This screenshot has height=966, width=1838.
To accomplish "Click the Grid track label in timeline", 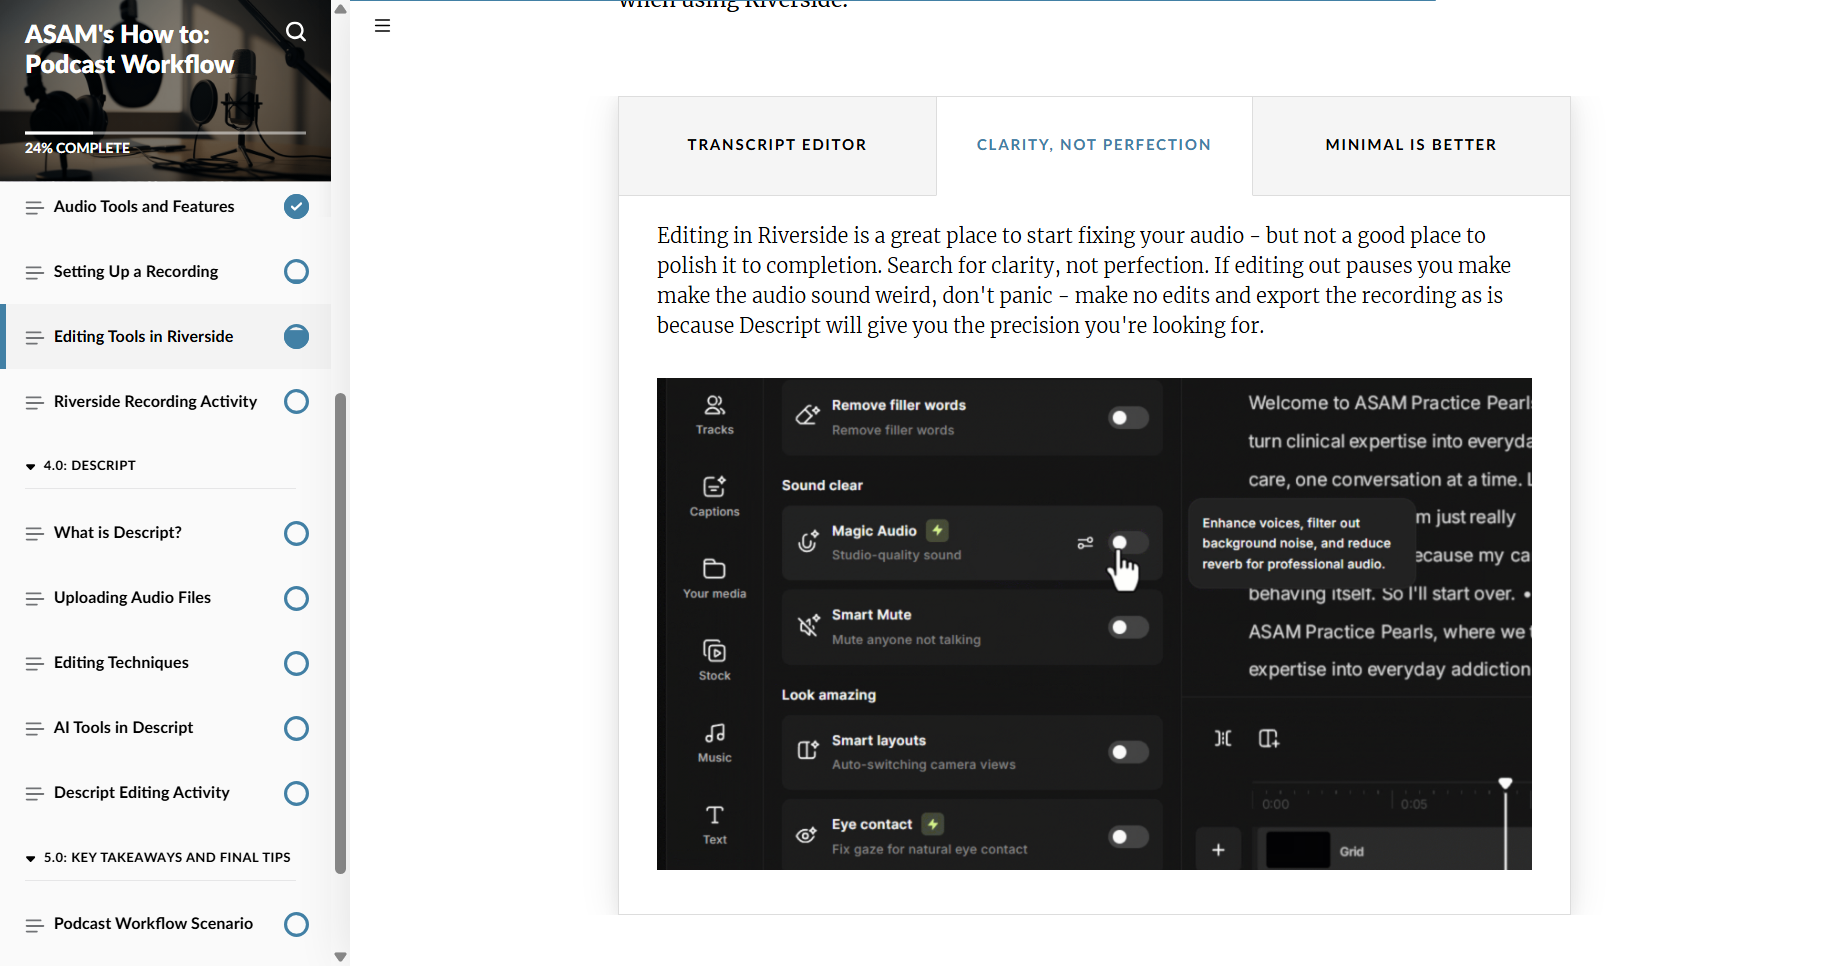I will tap(1352, 851).
